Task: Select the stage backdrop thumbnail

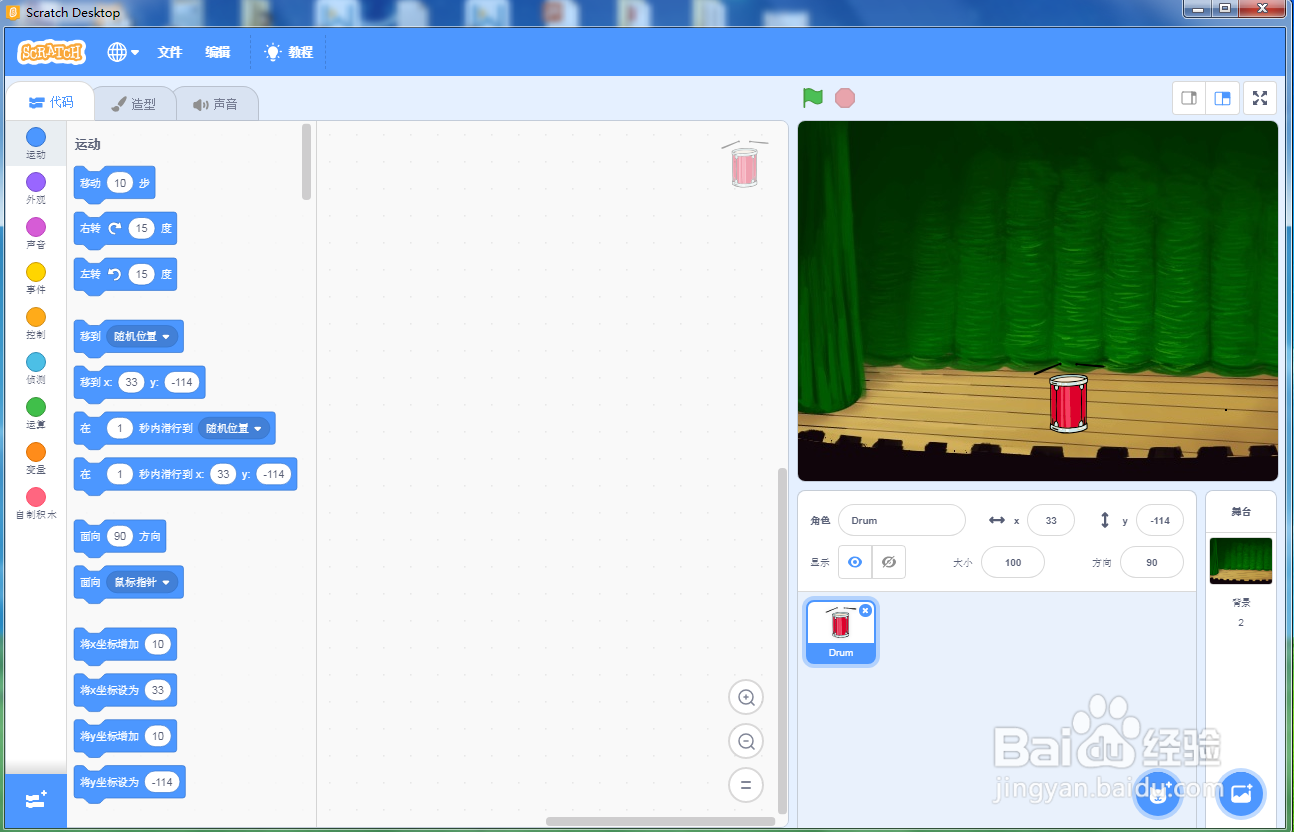Action: [1241, 561]
